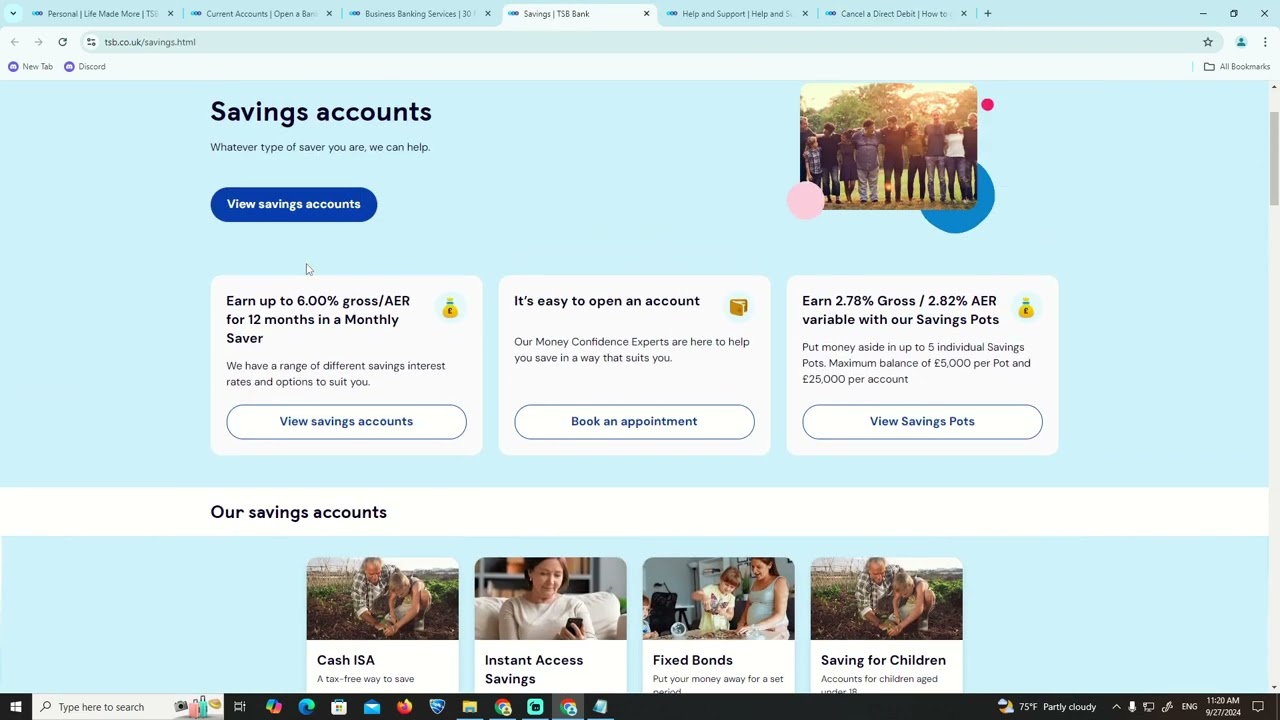Image resolution: width=1280 pixels, height=720 pixels.
Task: Bookmark this page with the star icon
Action: tap(1208, 42)
